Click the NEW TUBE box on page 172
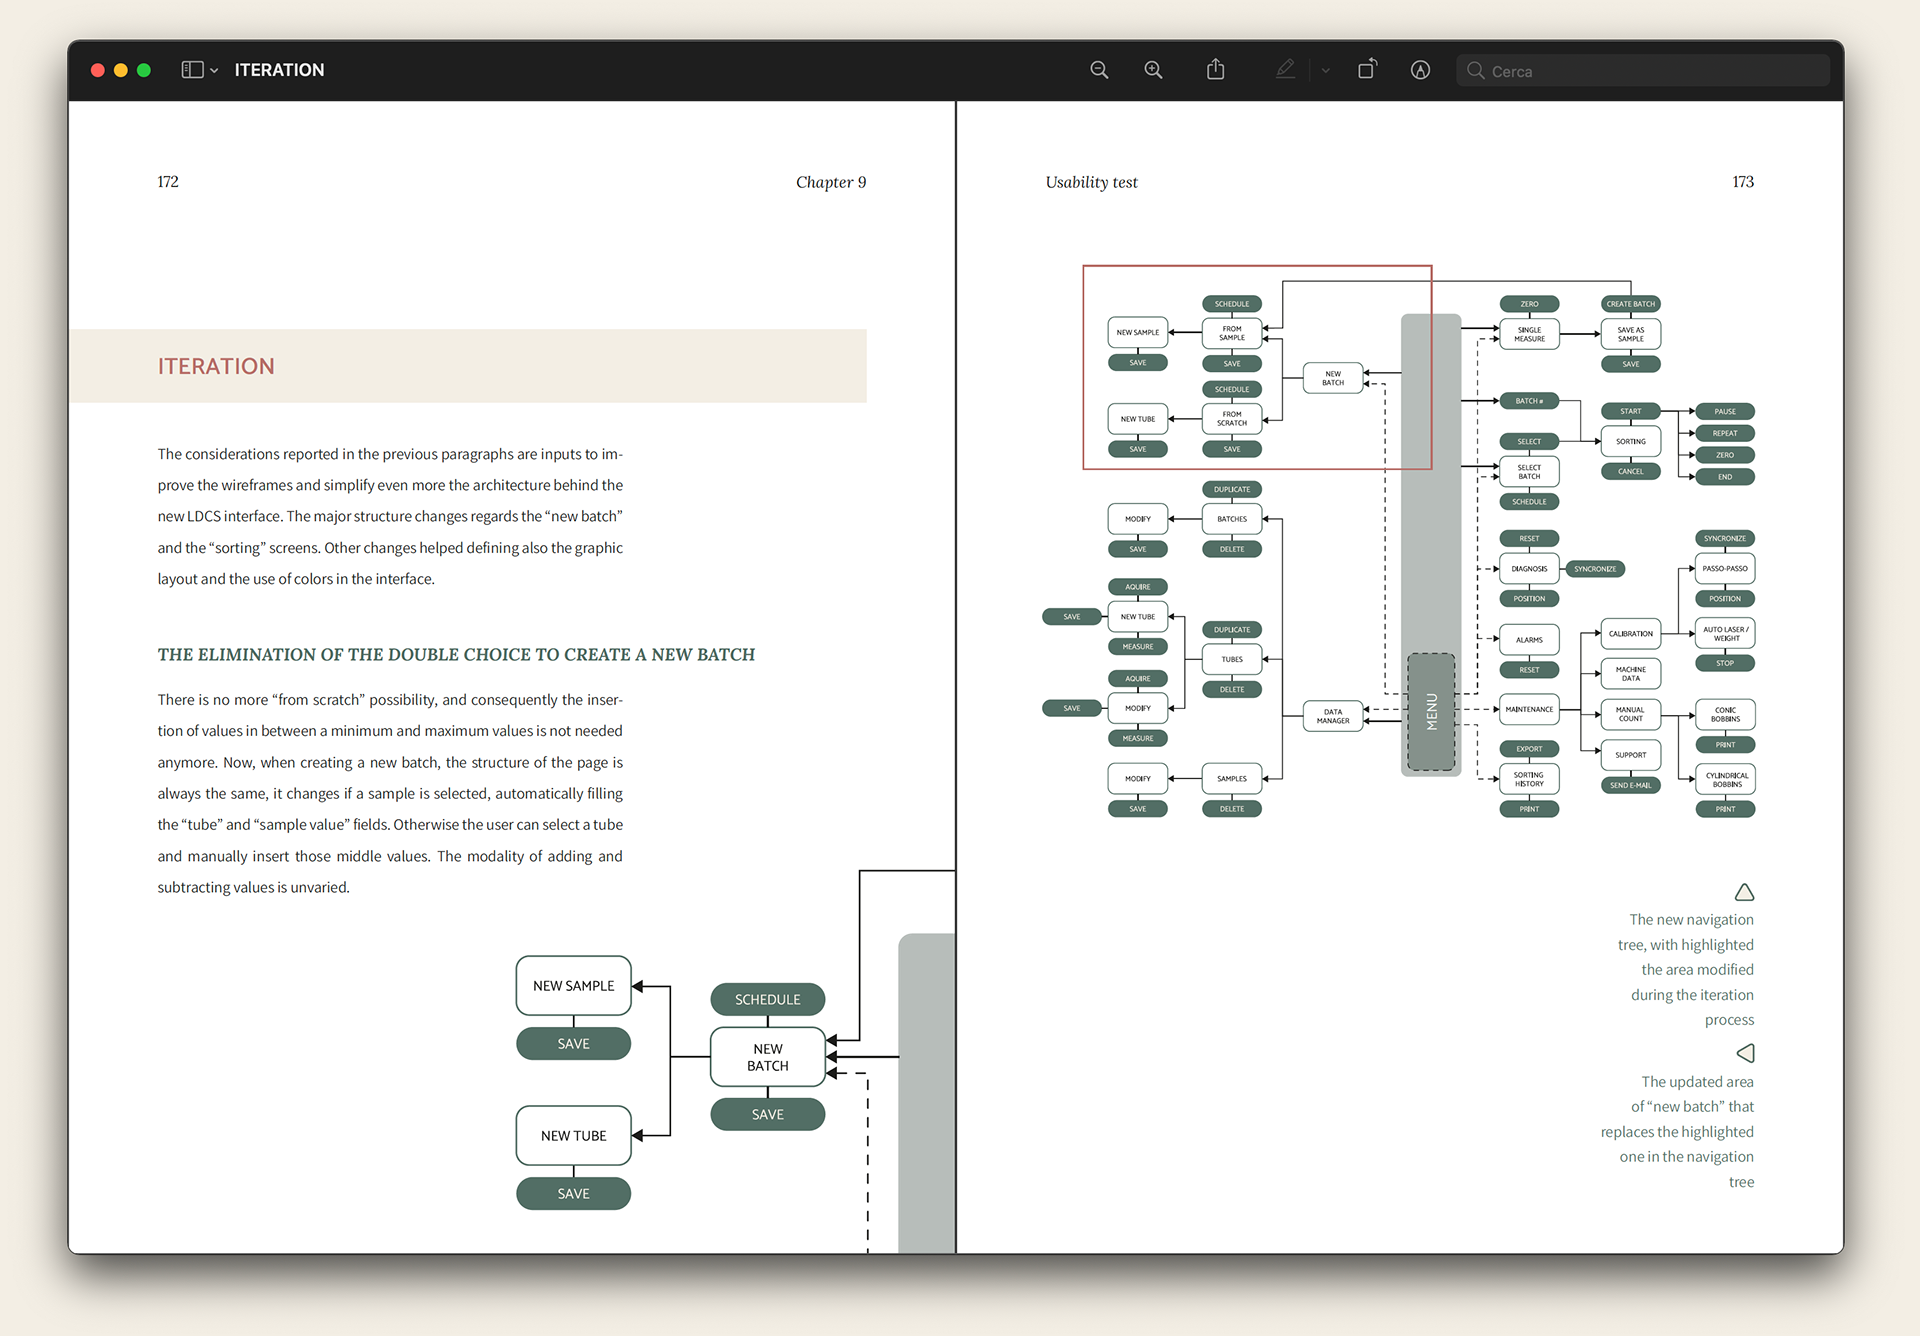Screen dimensions: 1920x1336 point(574,1136)
